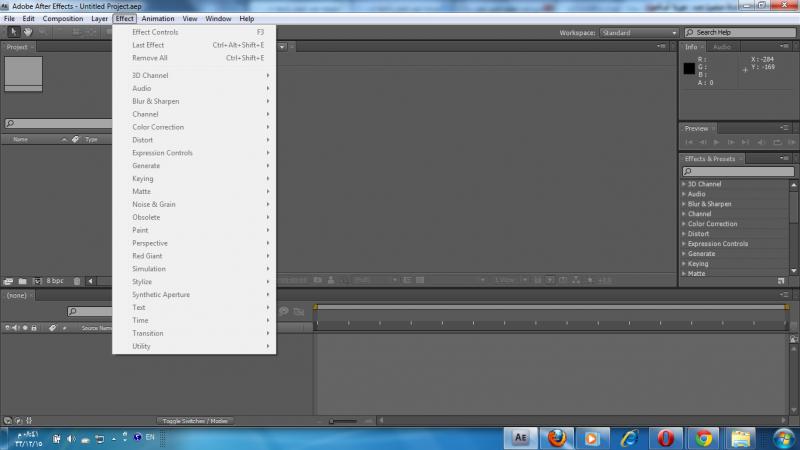Open the Workspace Standard dropdown
800x450 pixels.
(639, 33)
